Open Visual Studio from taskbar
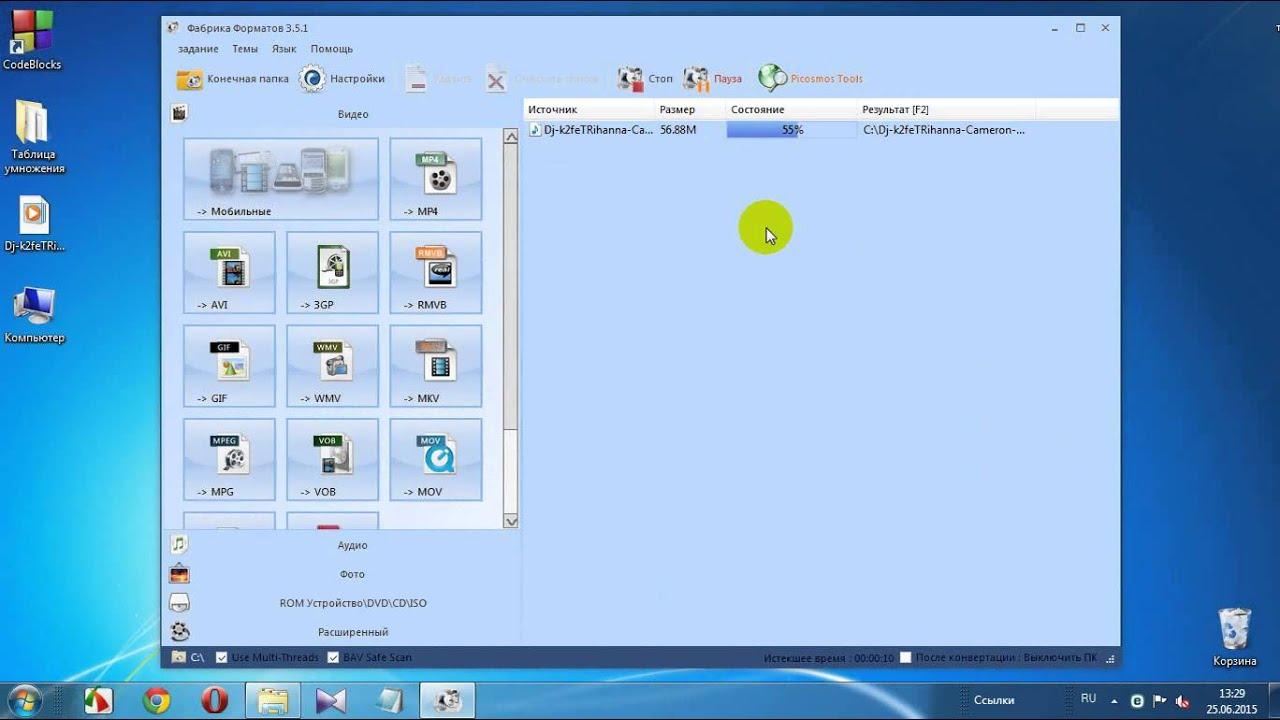This screenshot has width=1280, height=720. 330,701
